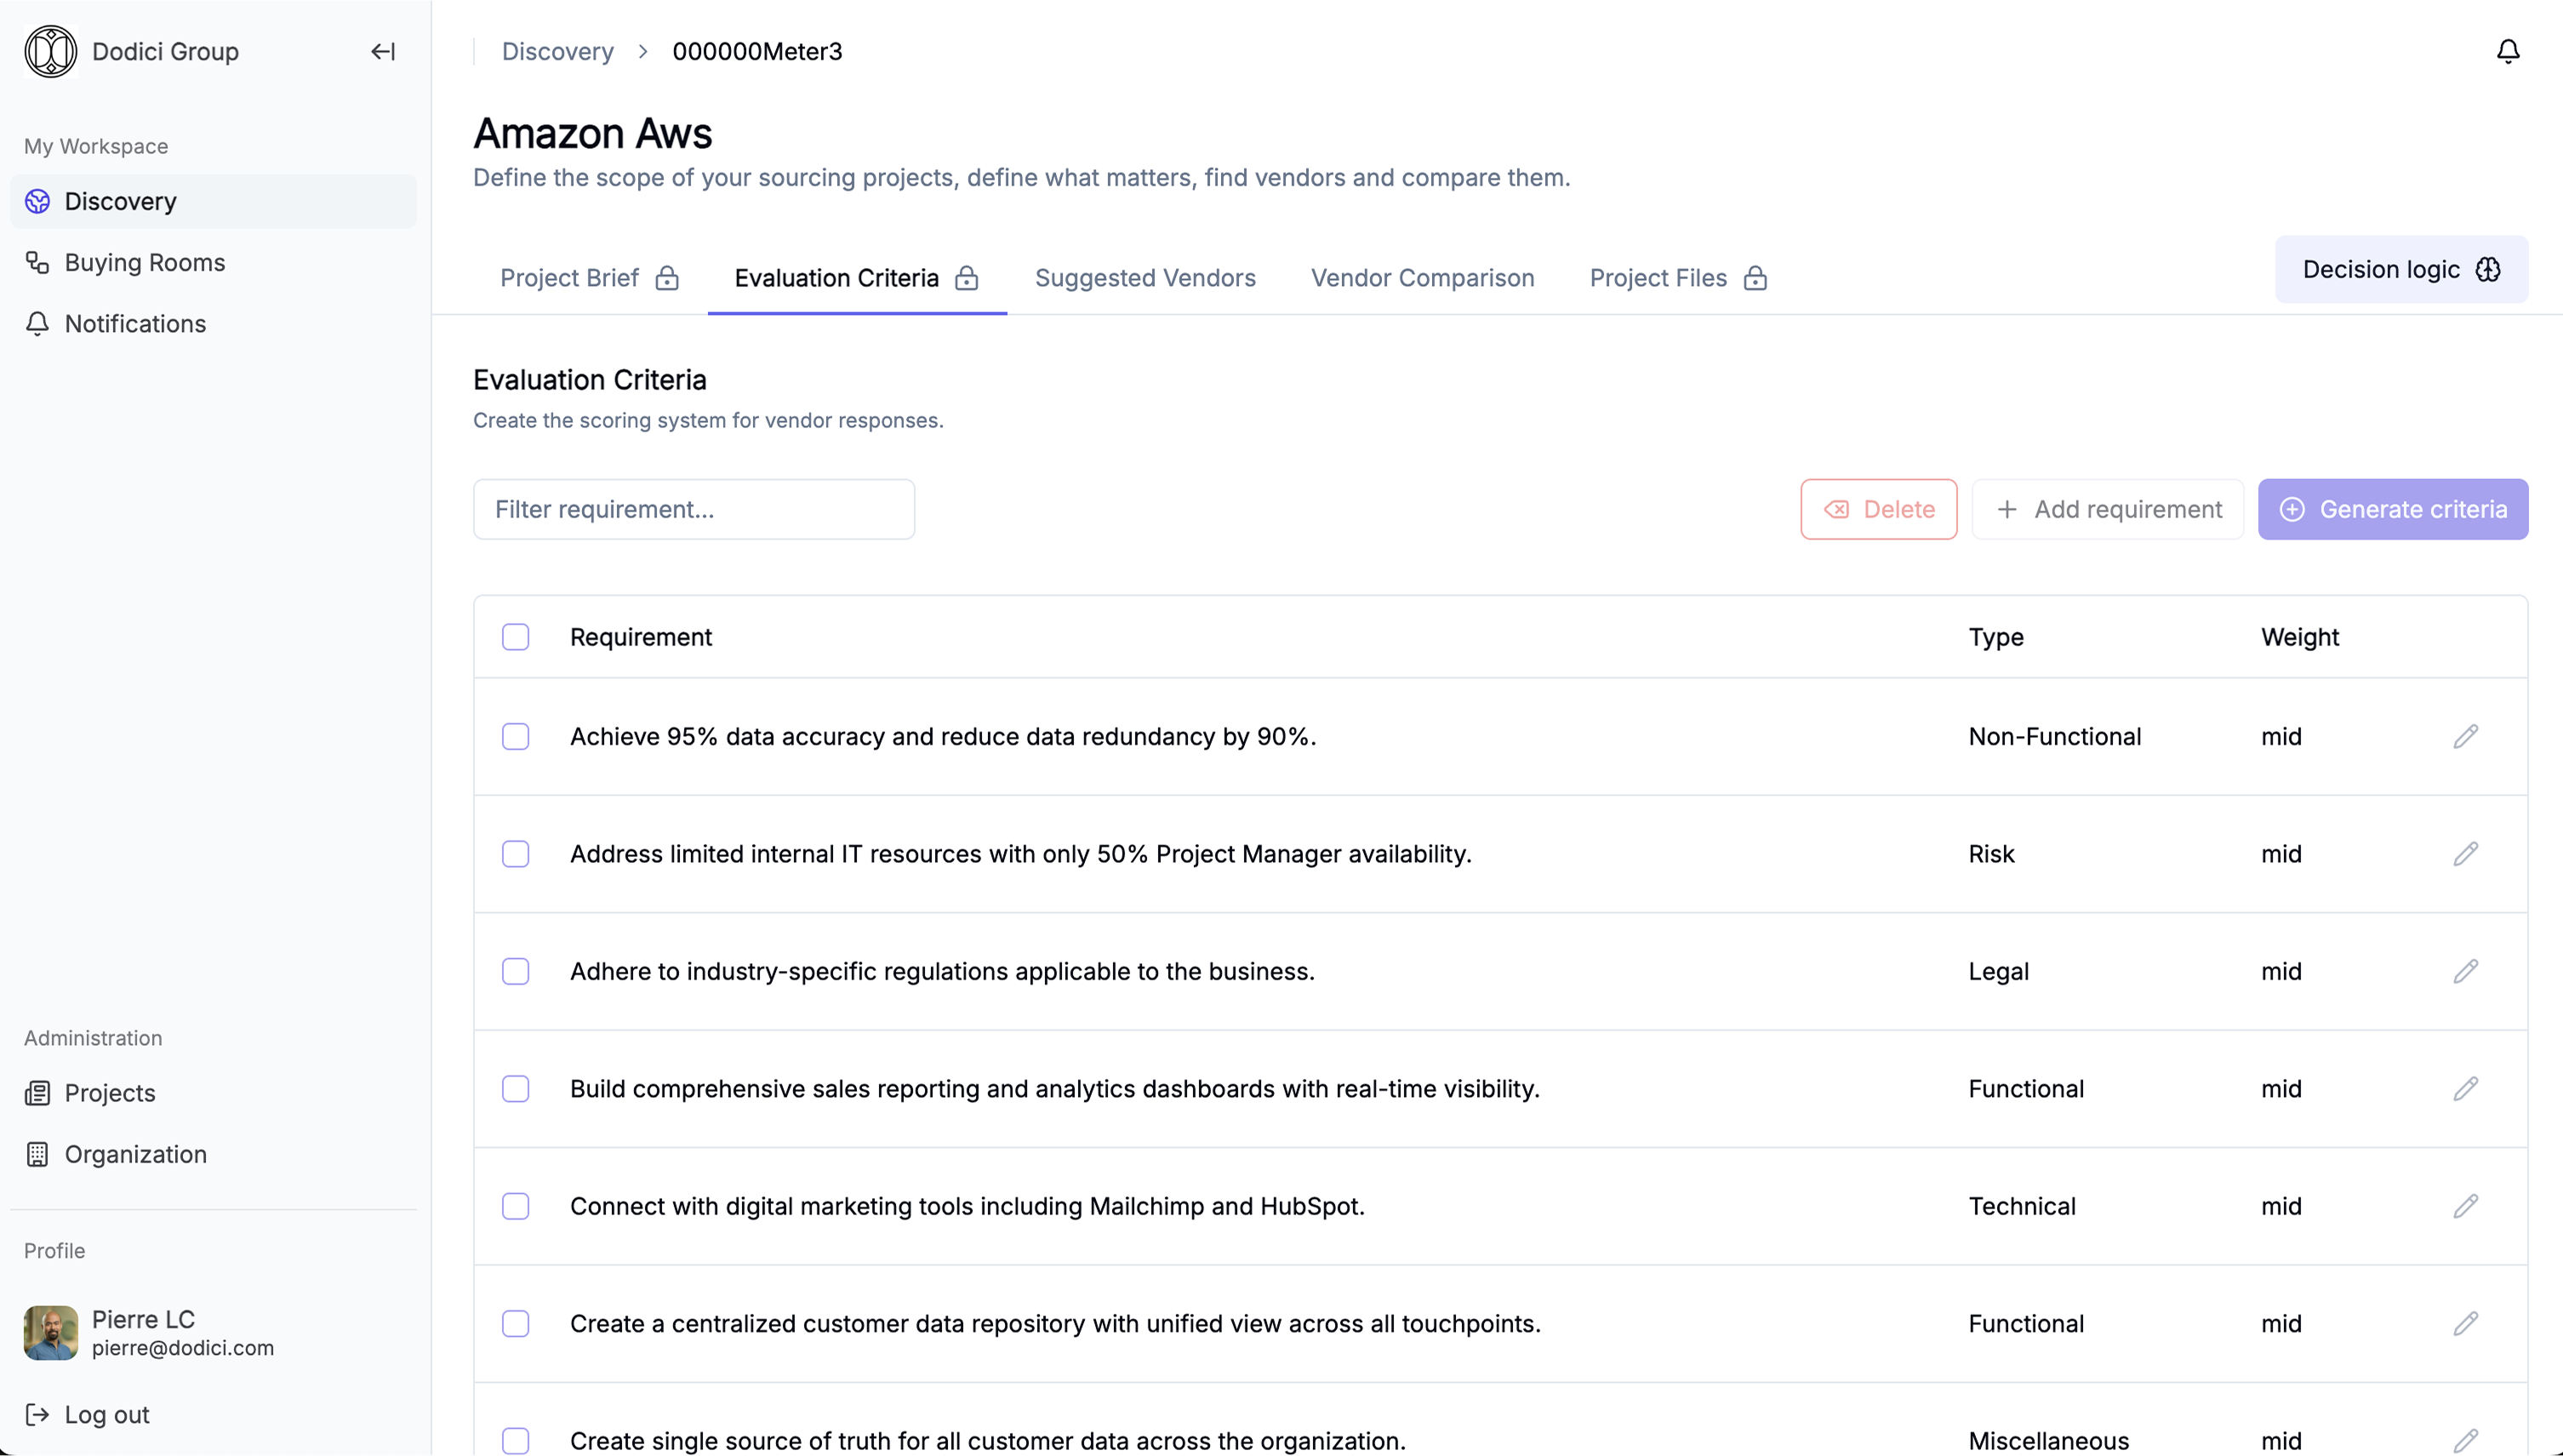2563x1456 pixels.
Task: Select all requirements header checkbox
Action: 515,637
